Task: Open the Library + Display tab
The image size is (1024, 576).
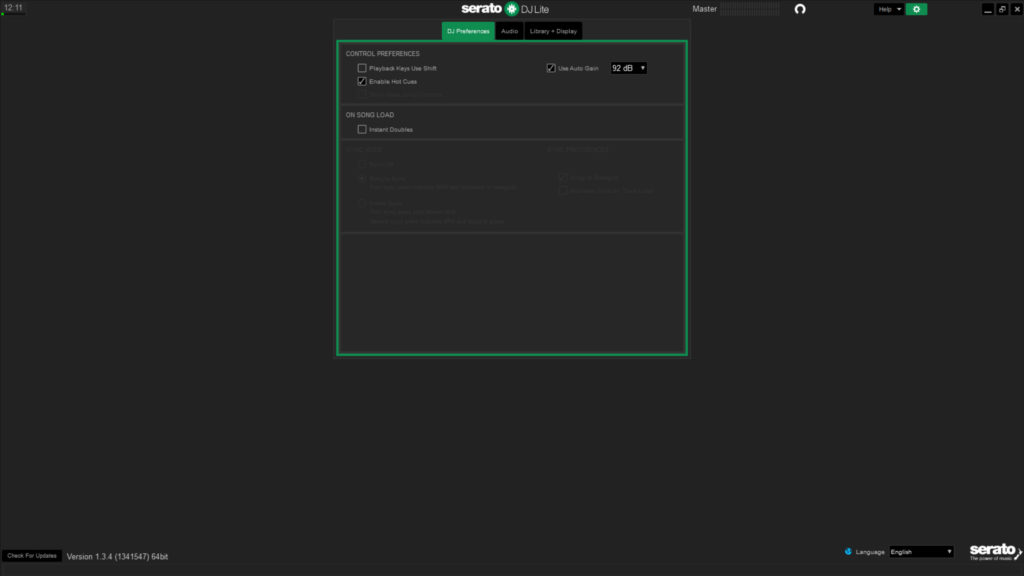Action: 553,31
